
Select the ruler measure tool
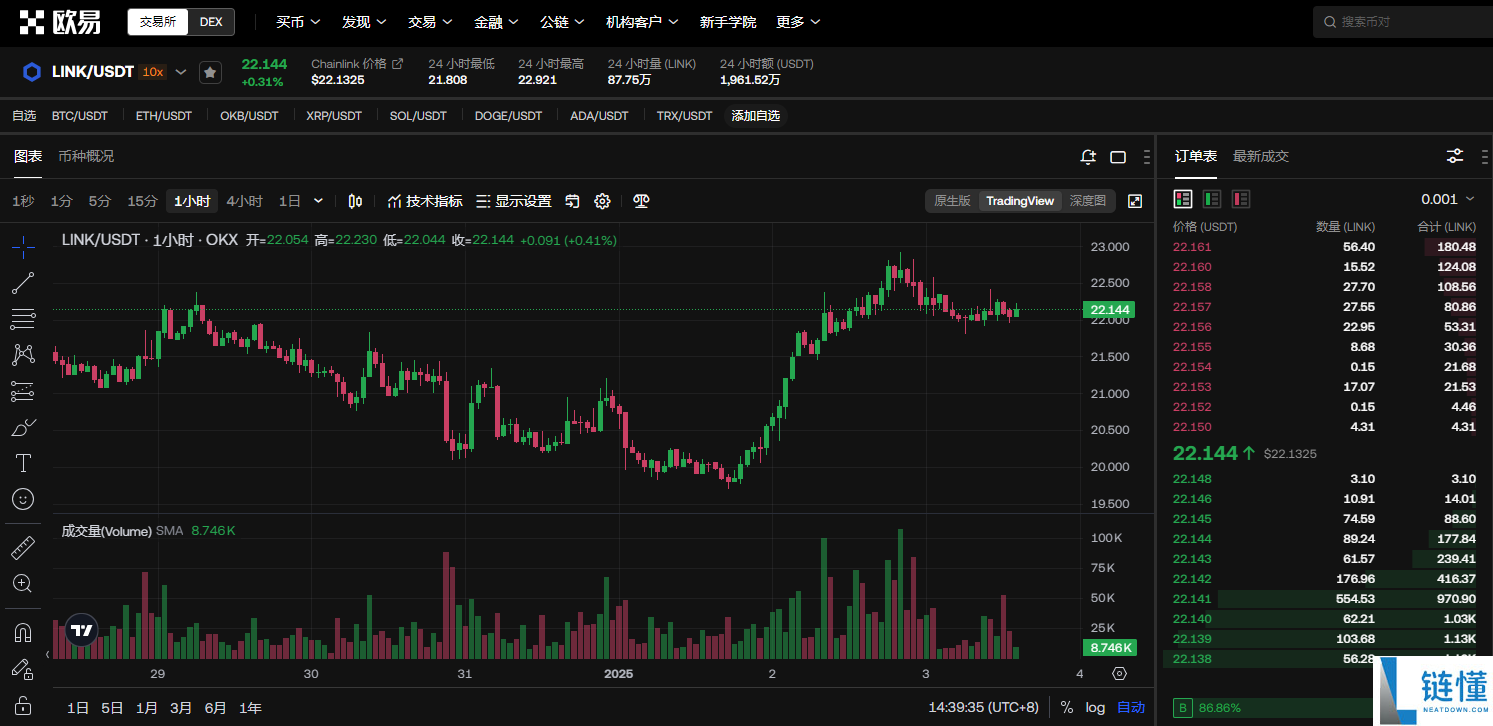pos(23,547)
